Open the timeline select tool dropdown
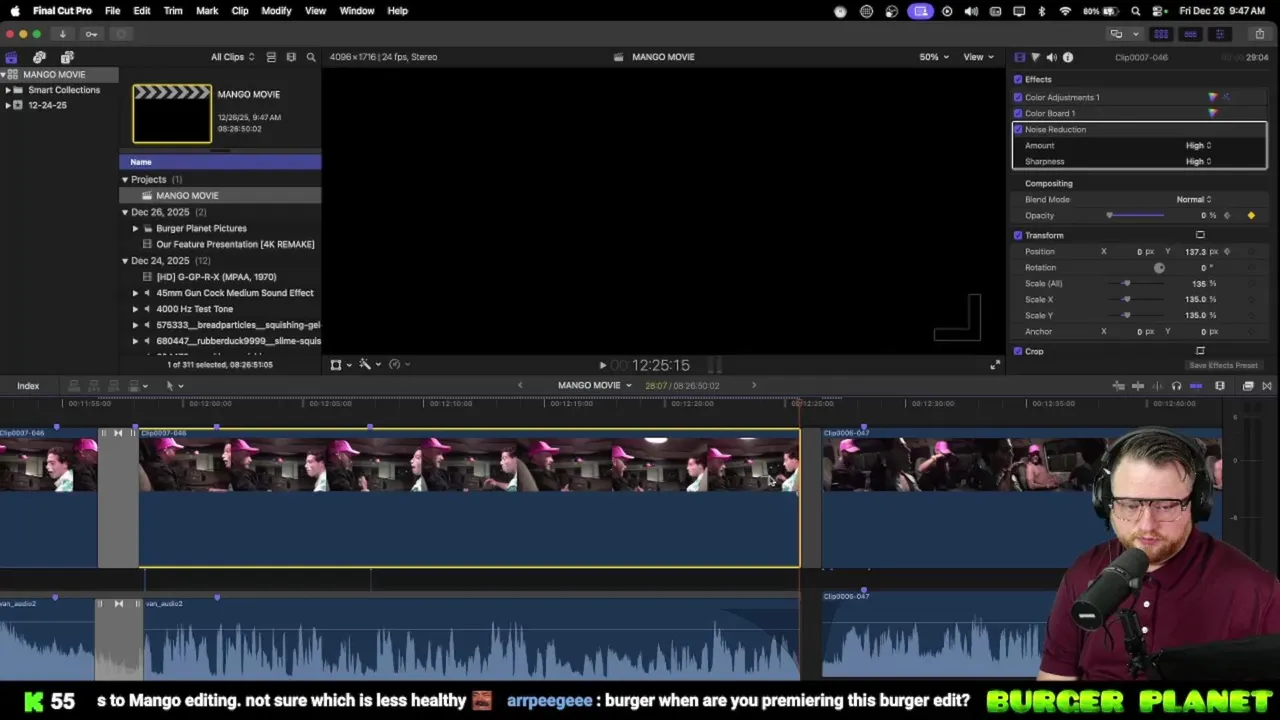Image resolution: width=1280 pixels, height=720 pixels. click(174, 386)
